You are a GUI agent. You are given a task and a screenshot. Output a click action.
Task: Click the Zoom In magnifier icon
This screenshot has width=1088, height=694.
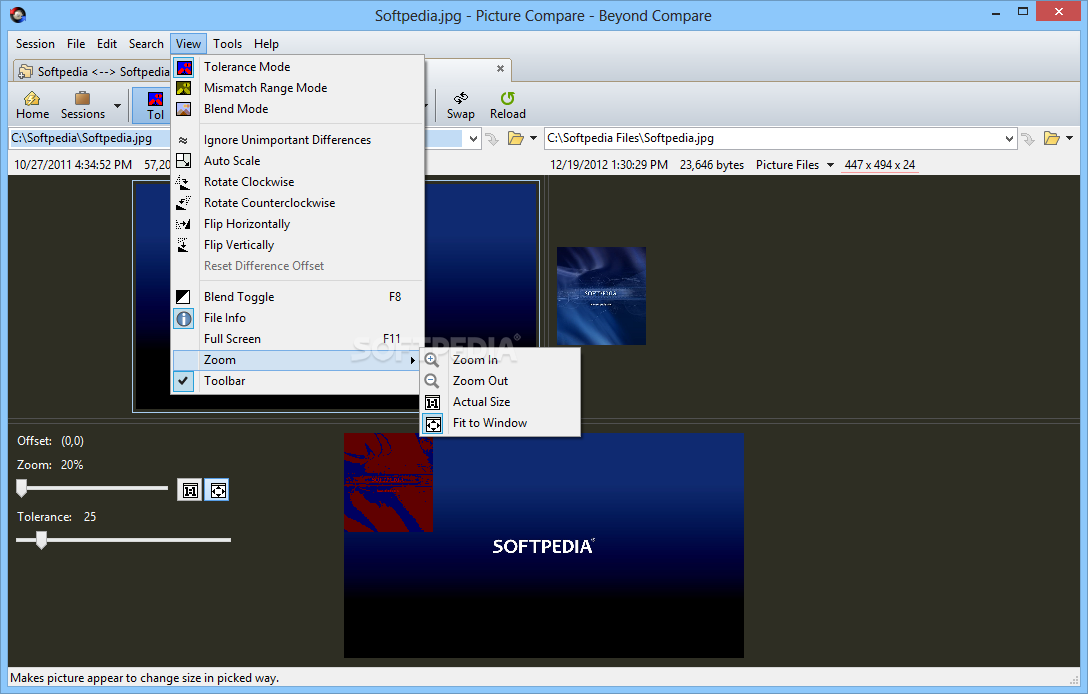click(x=432, y=360)
